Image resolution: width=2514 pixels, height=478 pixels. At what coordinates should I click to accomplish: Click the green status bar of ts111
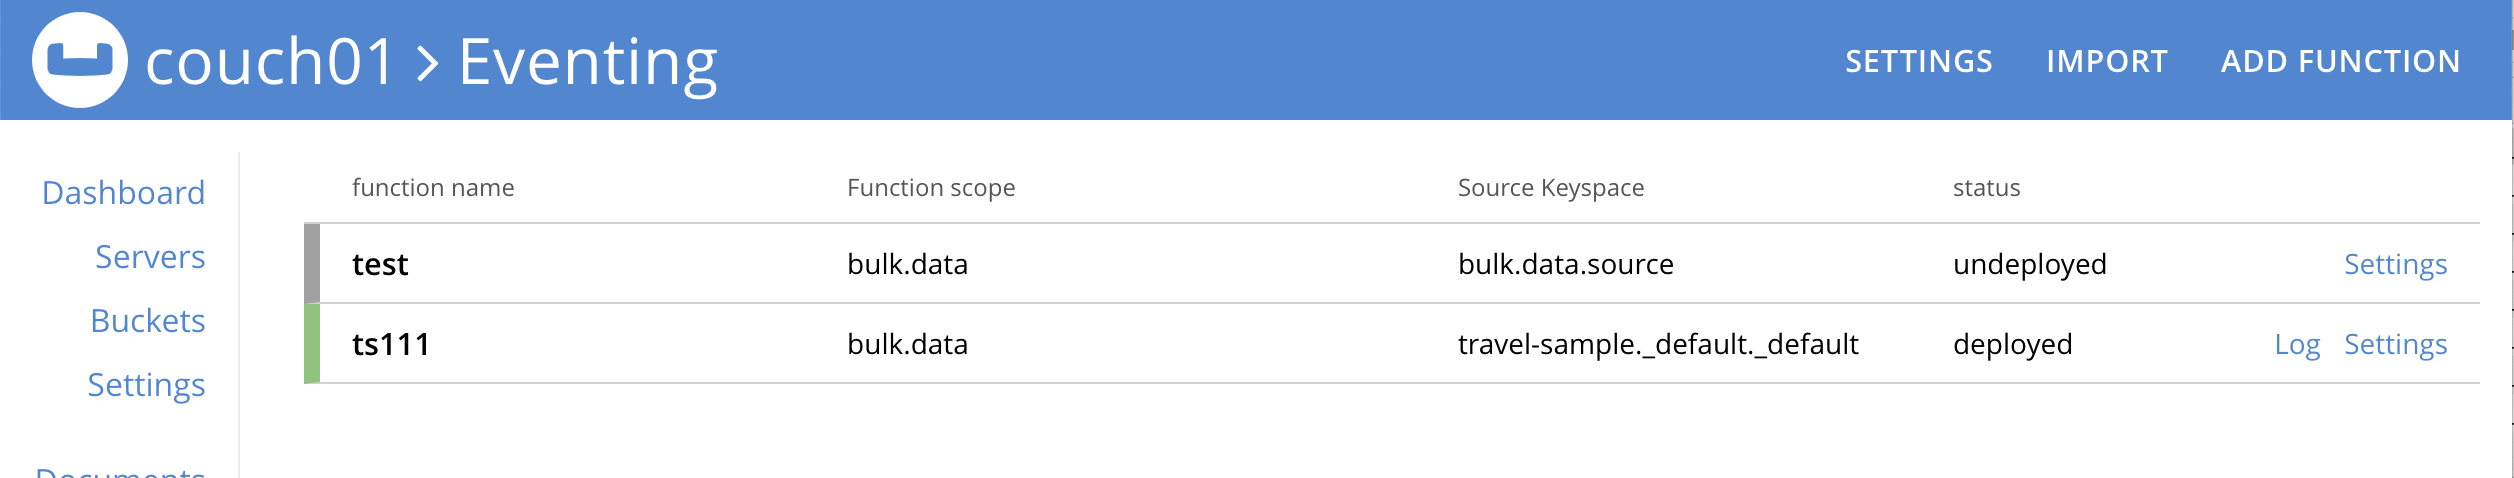click(x=312, y=344)
